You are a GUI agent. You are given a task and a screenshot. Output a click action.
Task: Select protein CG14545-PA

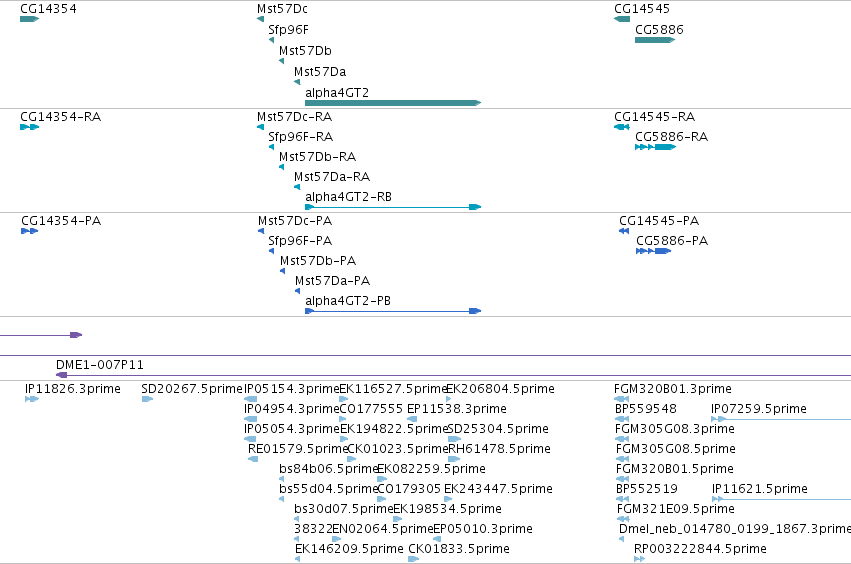659,221
